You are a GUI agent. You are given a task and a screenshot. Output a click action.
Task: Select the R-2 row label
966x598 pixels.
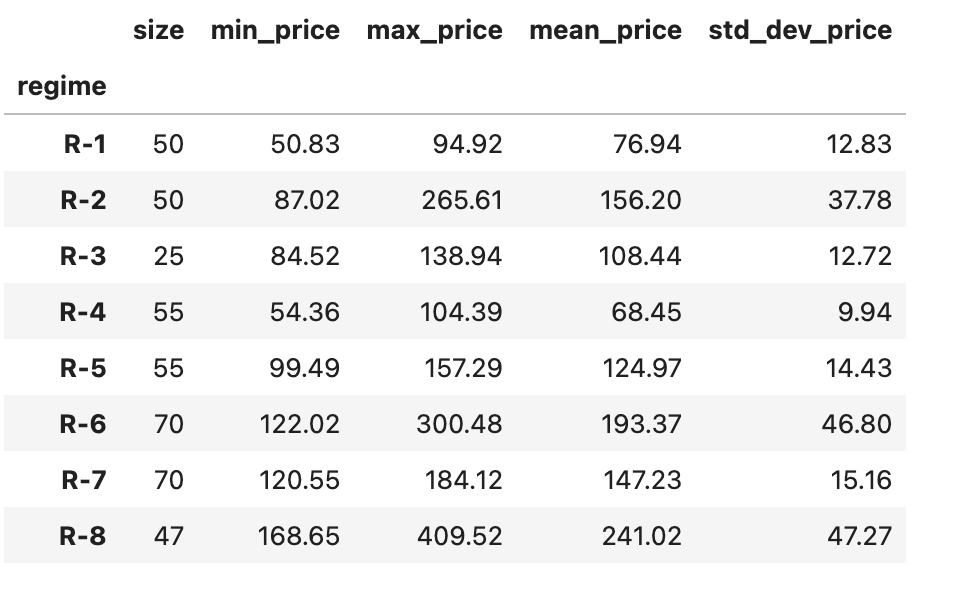[83, 200]
